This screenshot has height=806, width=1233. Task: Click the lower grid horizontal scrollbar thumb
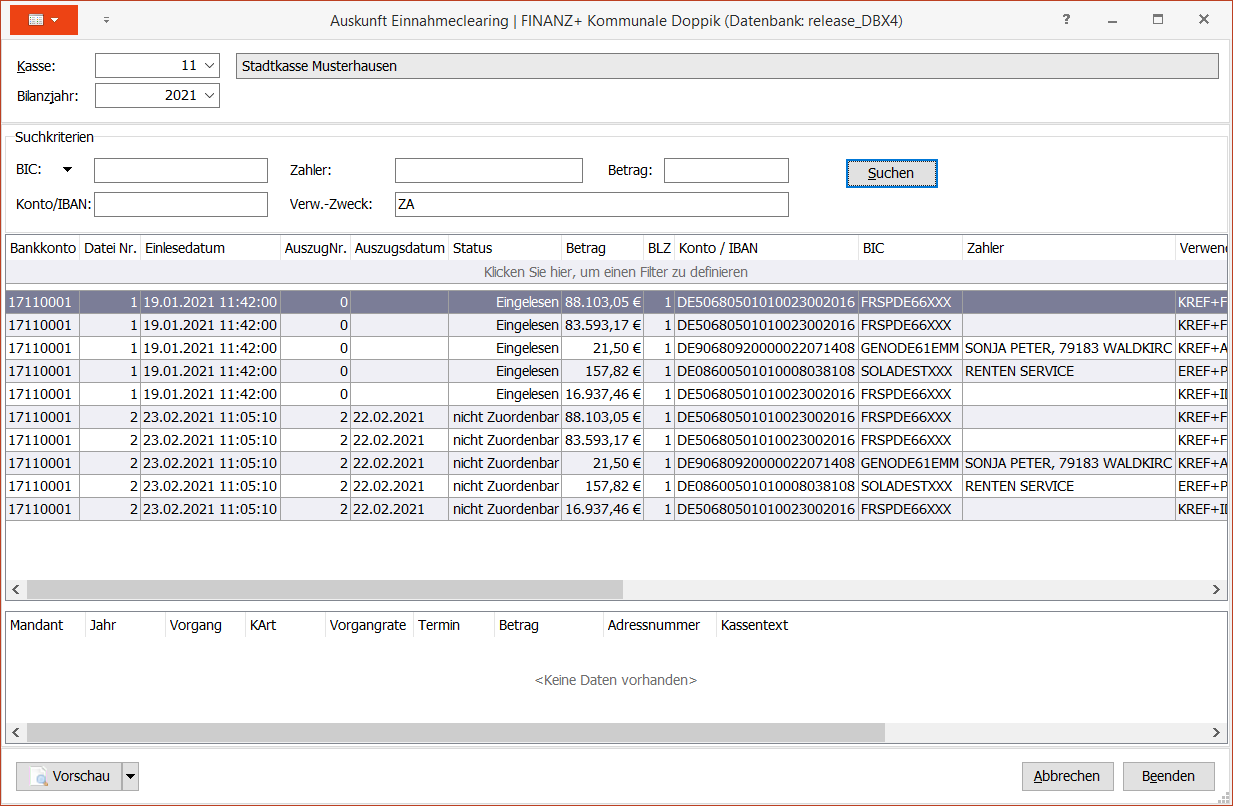point(456,732)
